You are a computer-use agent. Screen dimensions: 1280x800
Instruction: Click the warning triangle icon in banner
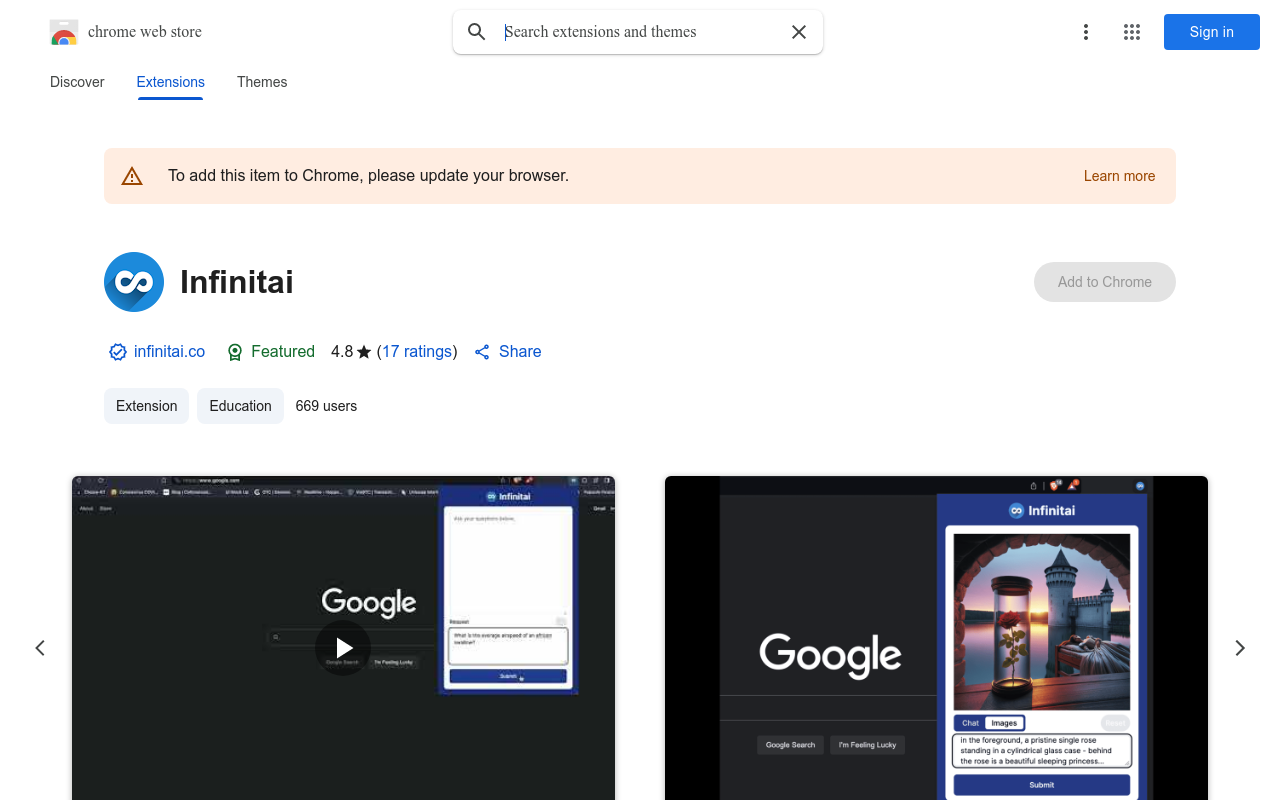click(x=132, y=177)
